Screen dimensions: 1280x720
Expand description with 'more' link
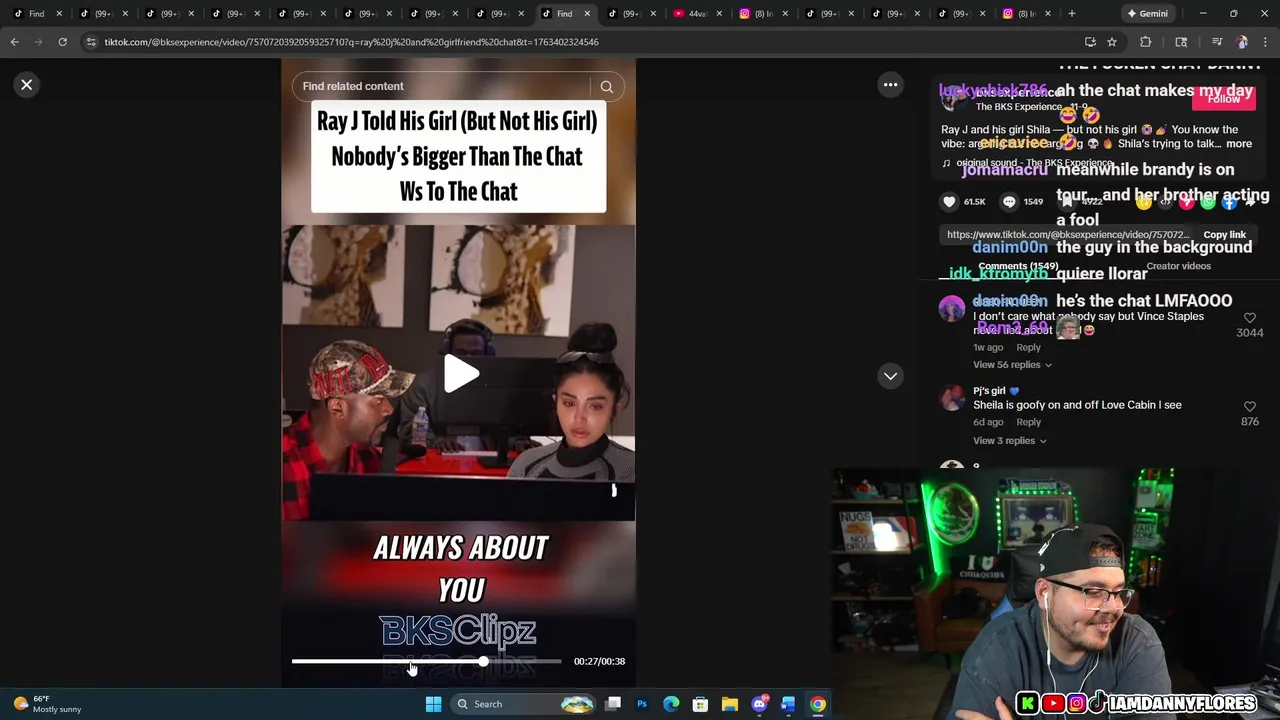pyautogui.click(x=1239, y=144)
